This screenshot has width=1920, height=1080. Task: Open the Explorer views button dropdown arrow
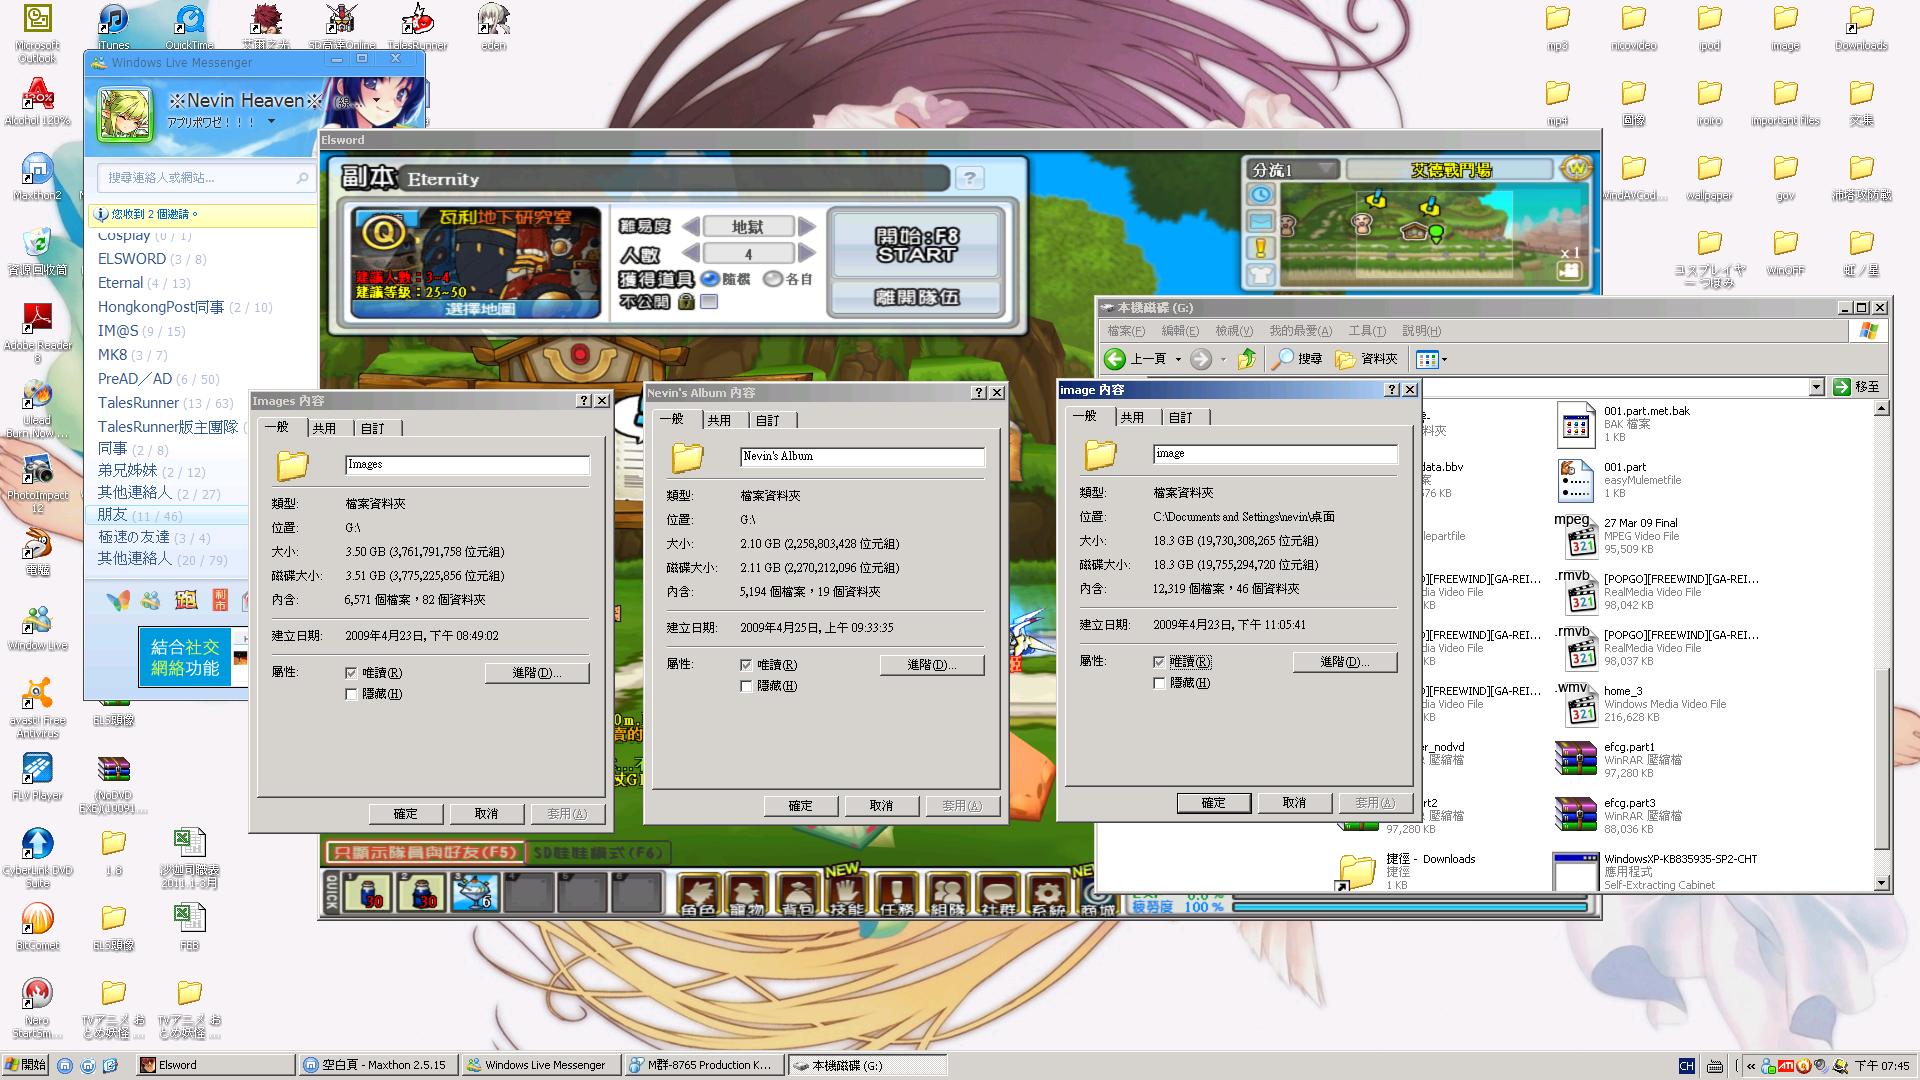coord(1444,359)
